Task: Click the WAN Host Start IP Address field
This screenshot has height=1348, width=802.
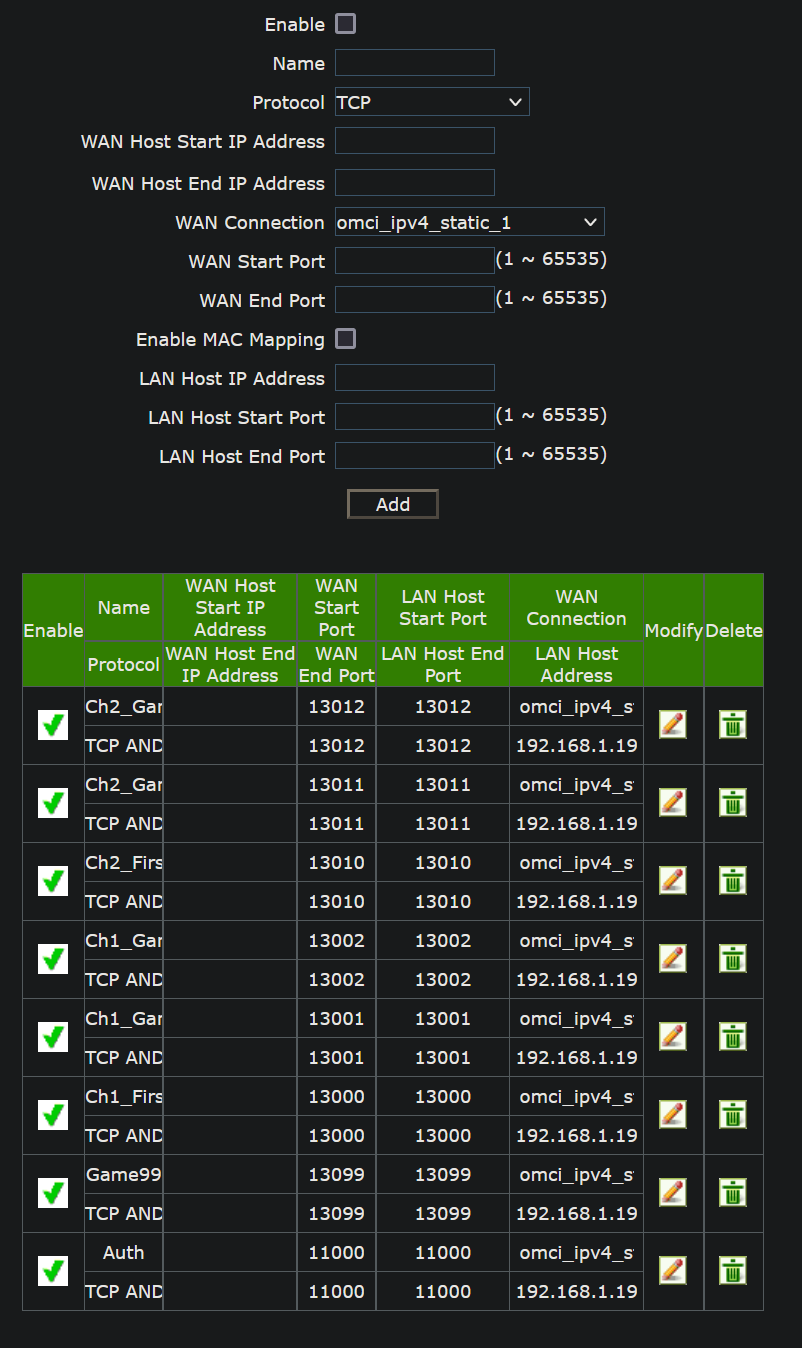Action: click(415, 141)
